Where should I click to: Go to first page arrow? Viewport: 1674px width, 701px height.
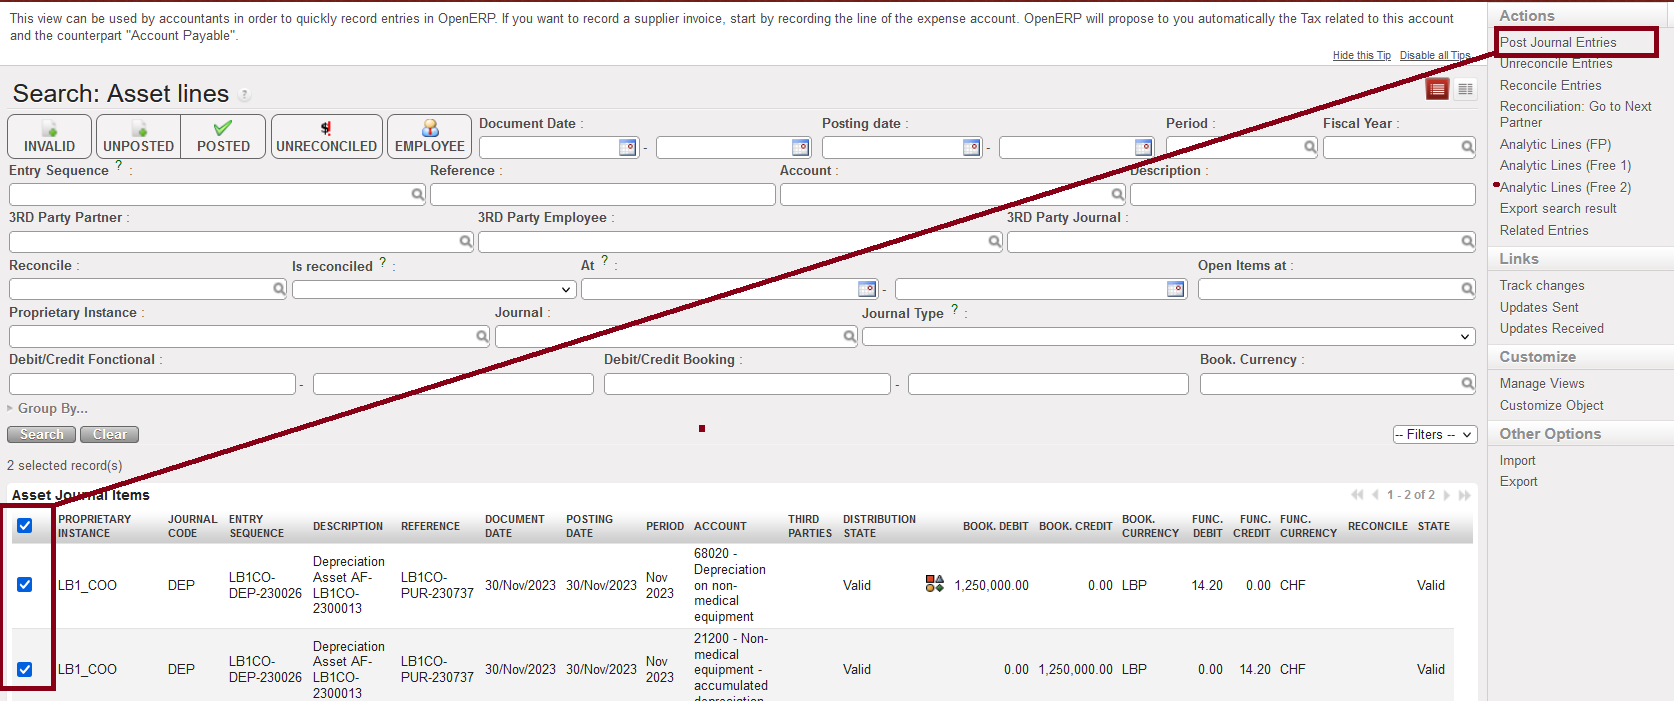click(1357, 495)
